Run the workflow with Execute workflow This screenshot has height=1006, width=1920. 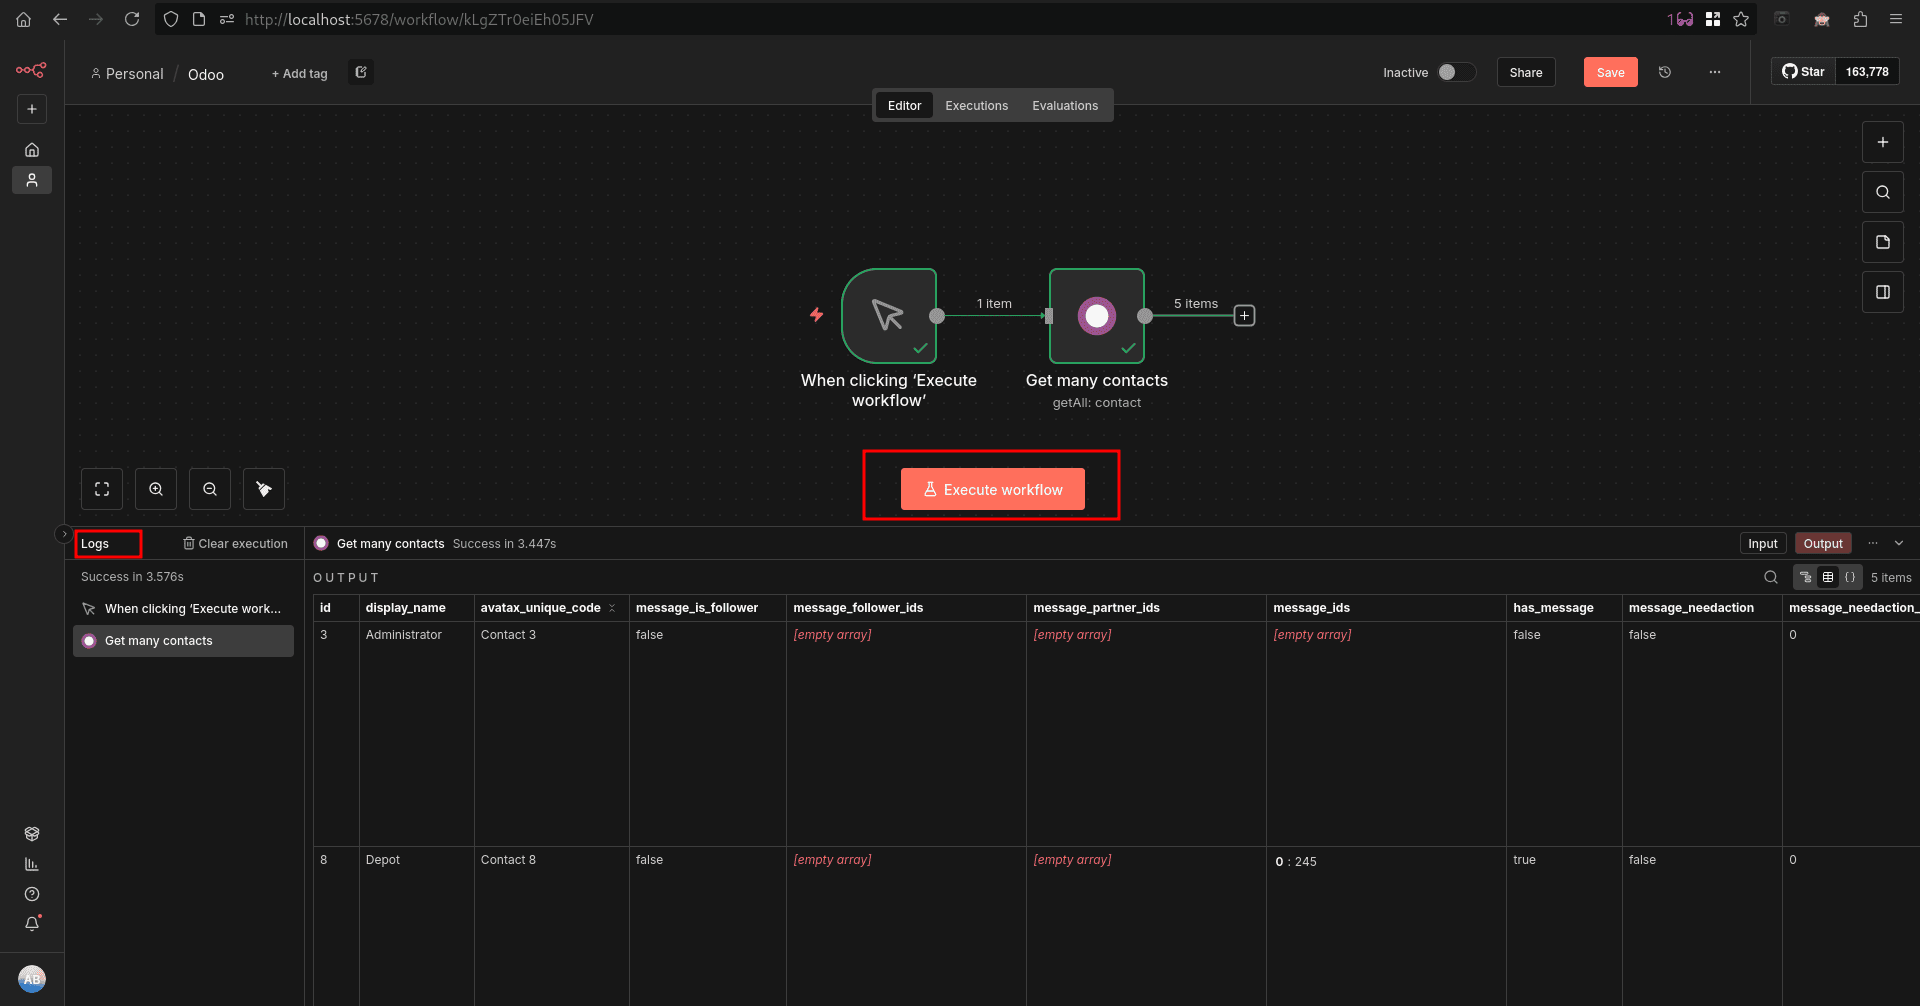992,489
